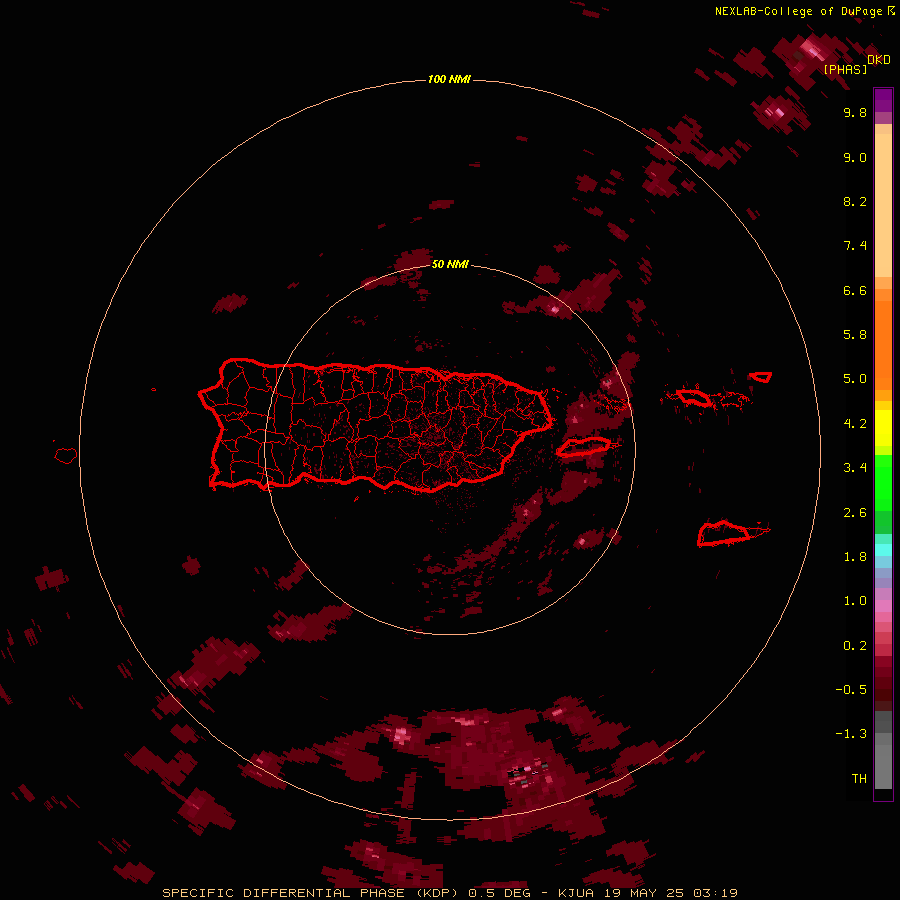The width and height of the screenshot is (900, 900).
Task: Click the St. Thomas island outline
Action: pos(694,397)
